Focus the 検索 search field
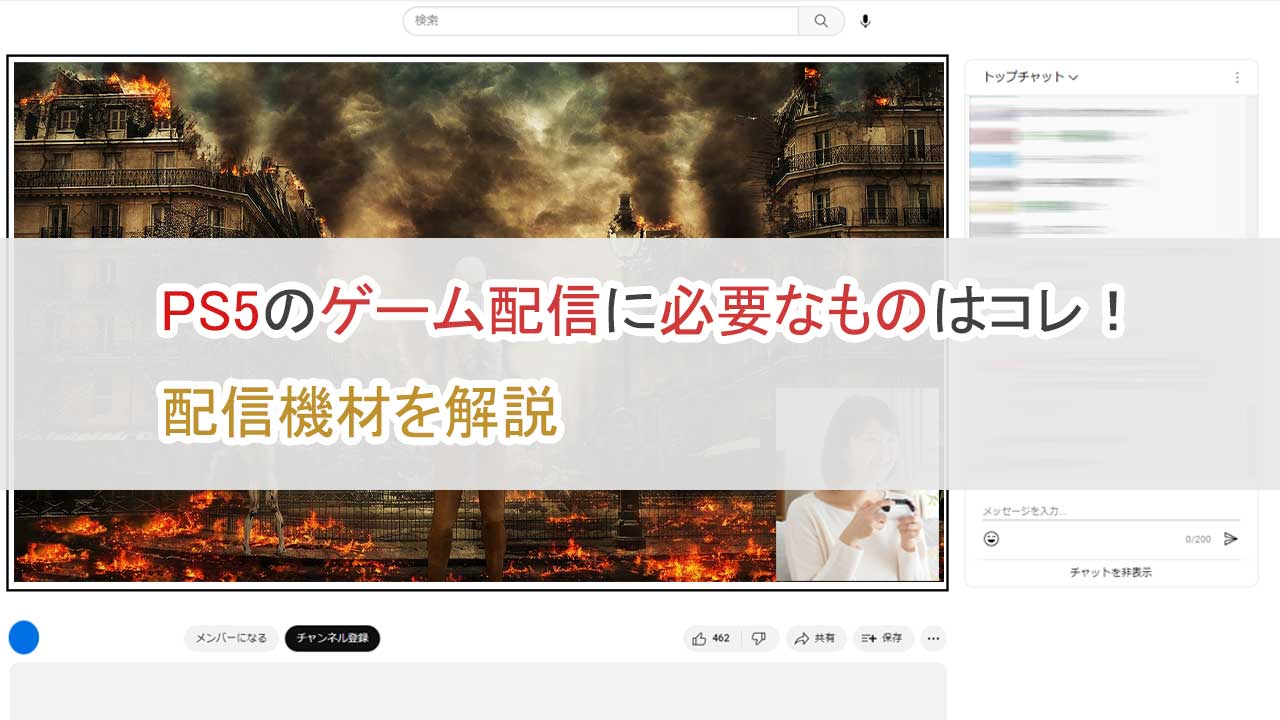1280x720 pixels. 600,21
